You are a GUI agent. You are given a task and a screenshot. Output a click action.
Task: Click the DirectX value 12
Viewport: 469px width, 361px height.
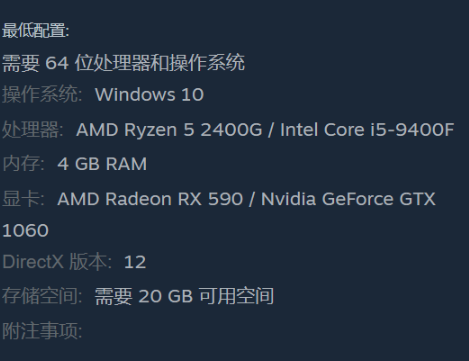[135, 262]
